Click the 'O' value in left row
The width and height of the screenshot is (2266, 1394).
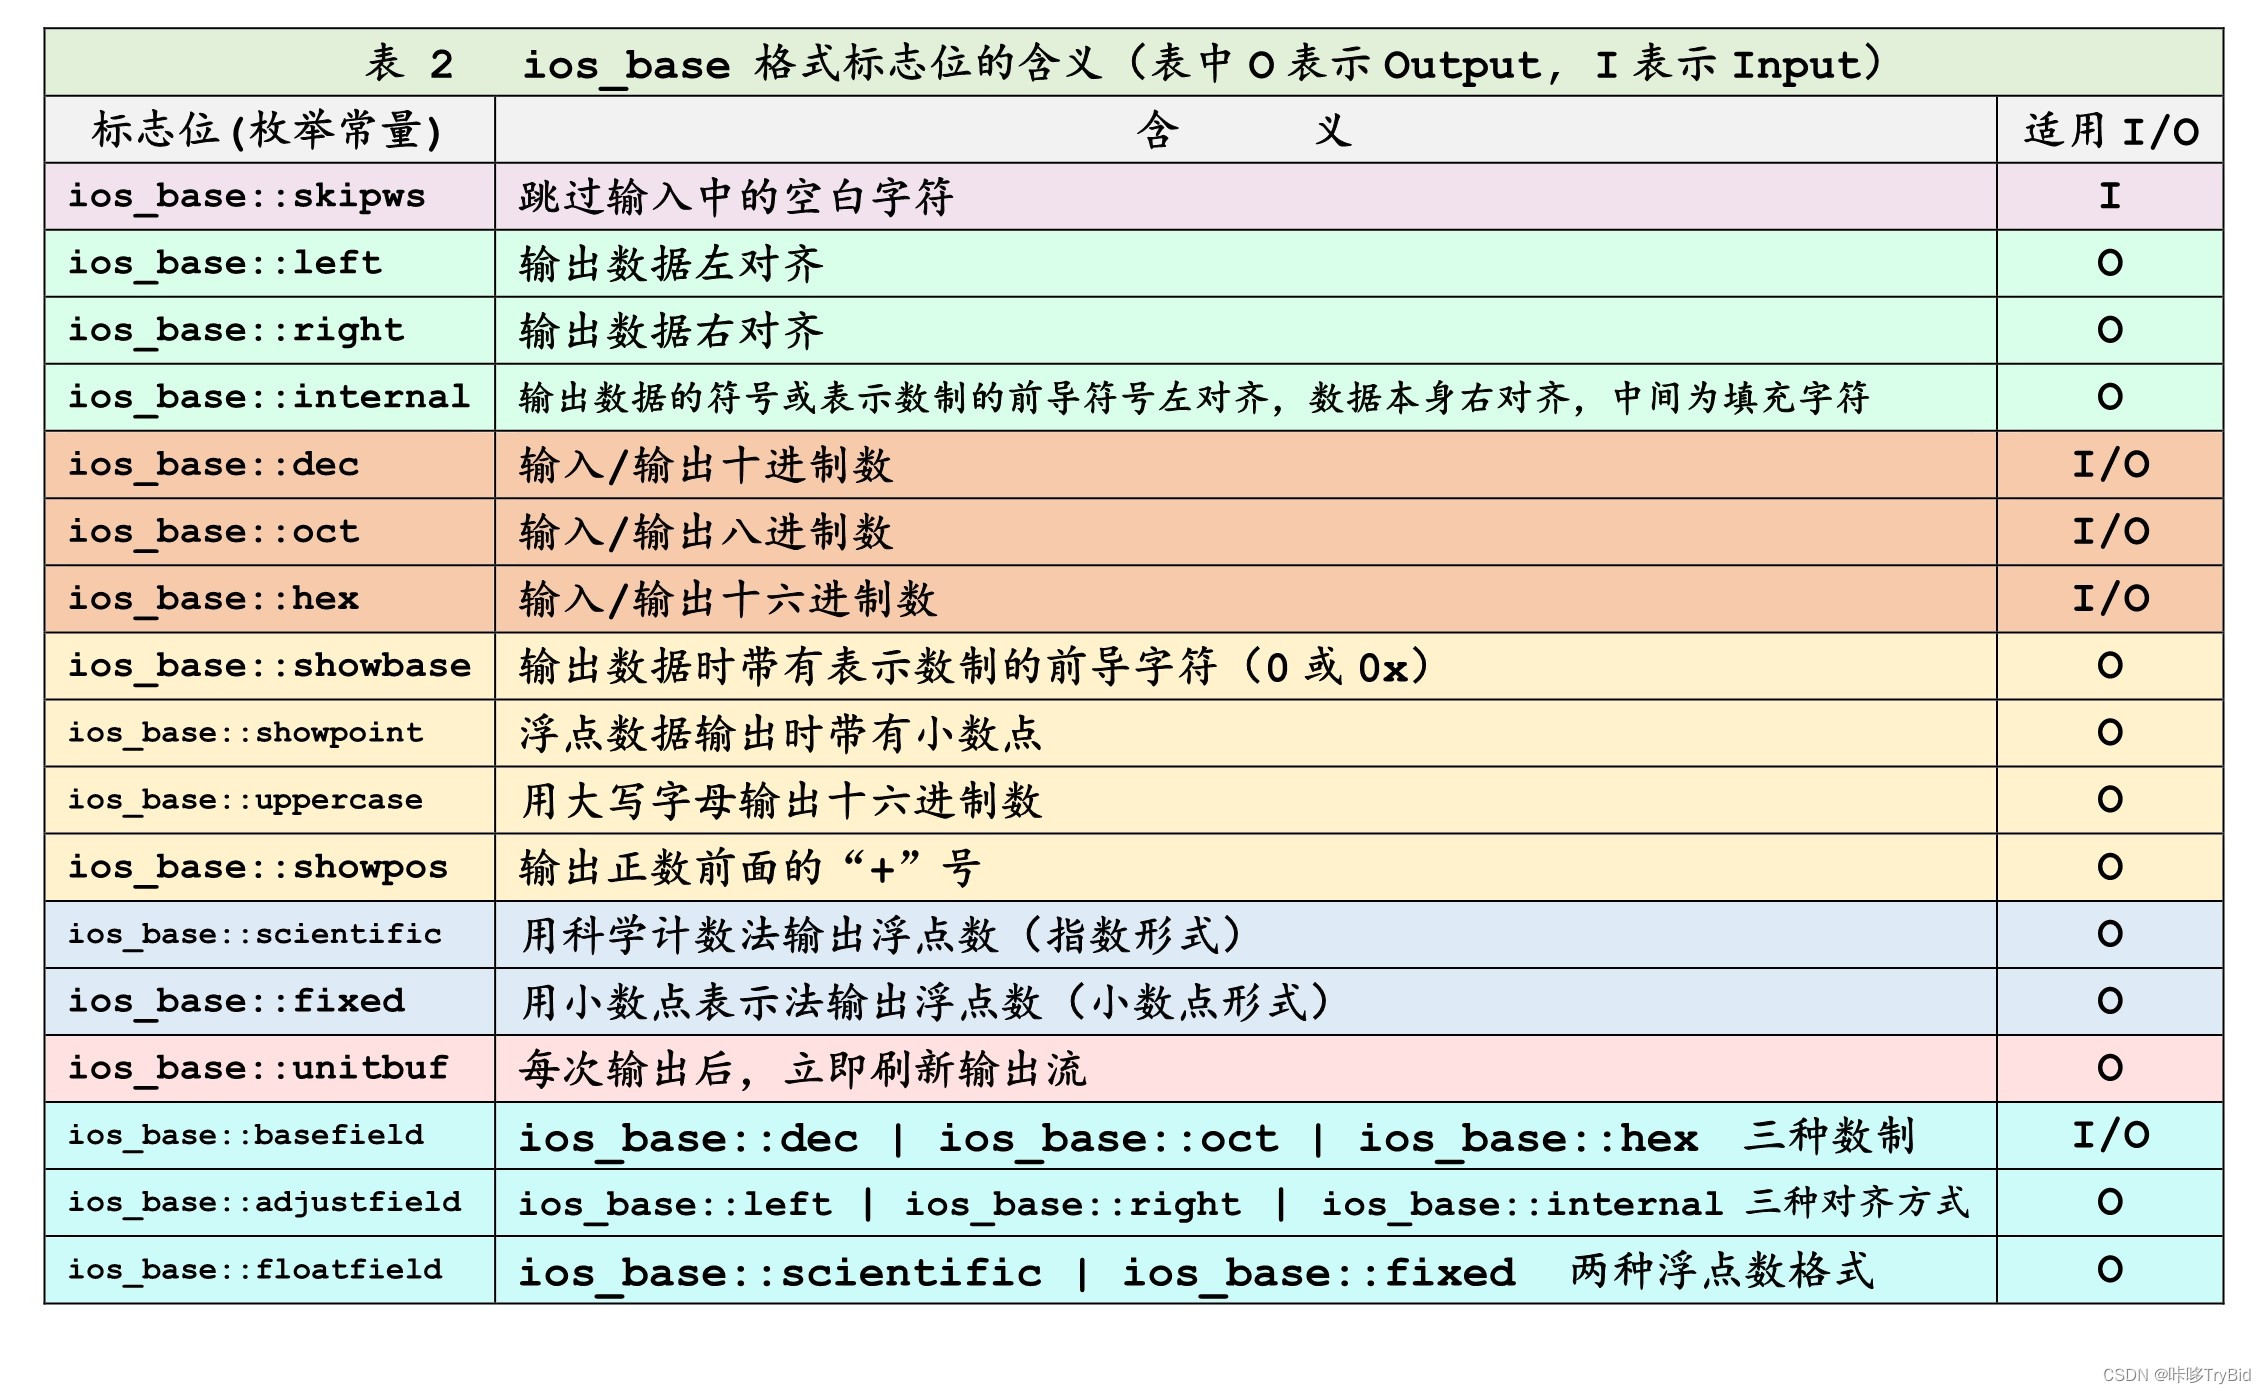[2110, 263]
